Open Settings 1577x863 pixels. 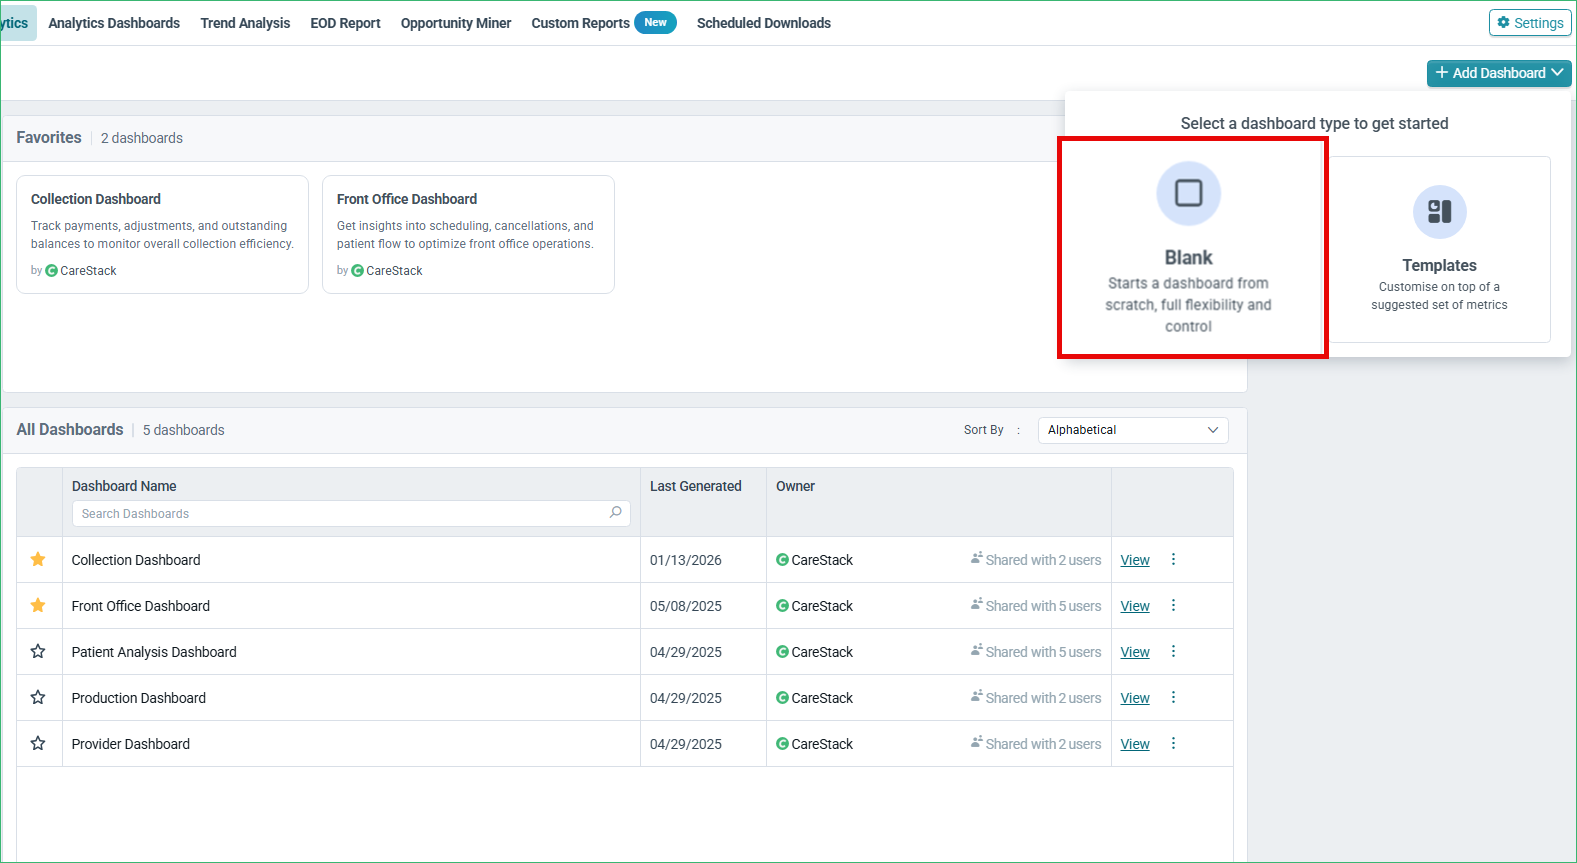[1530, 23]
